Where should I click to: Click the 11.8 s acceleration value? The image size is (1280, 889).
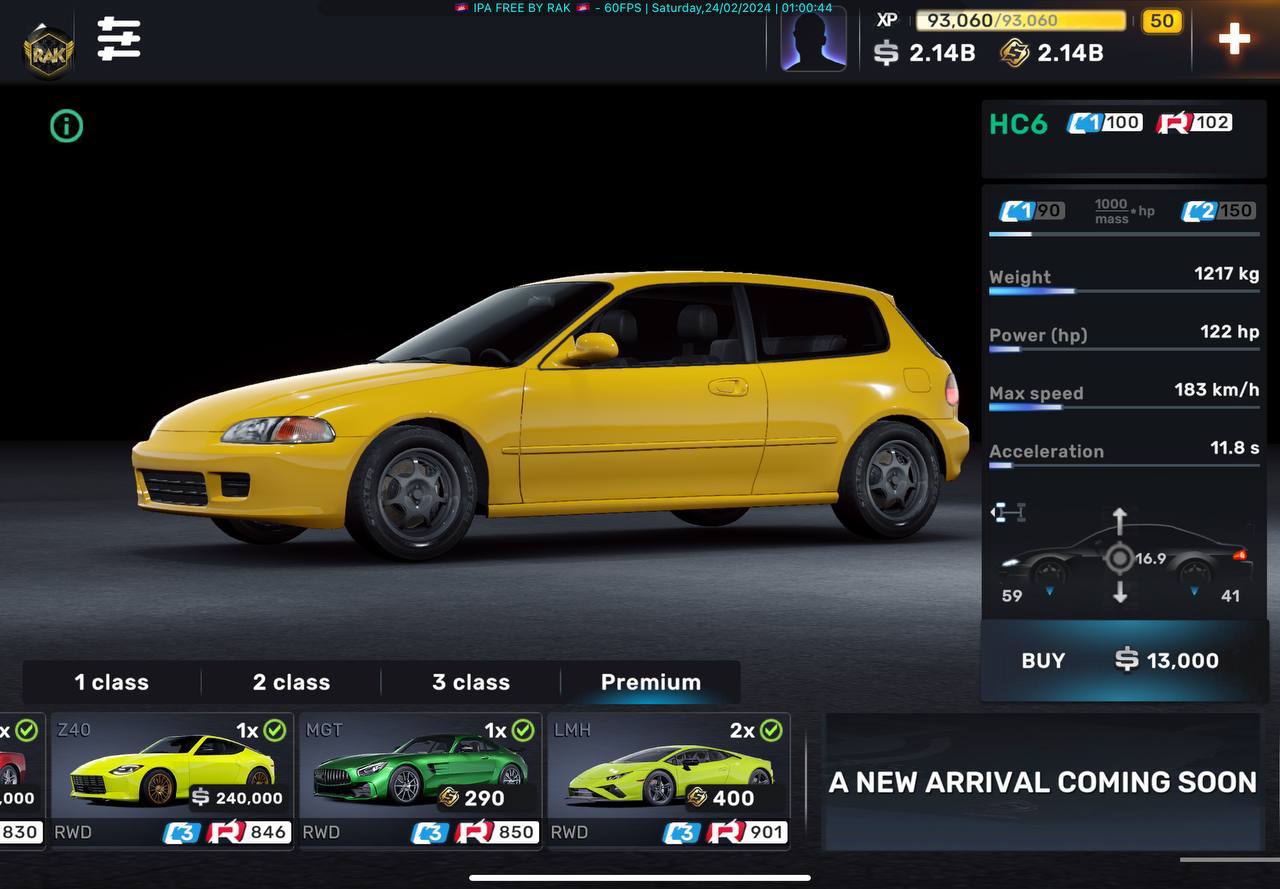(1235, 447)
